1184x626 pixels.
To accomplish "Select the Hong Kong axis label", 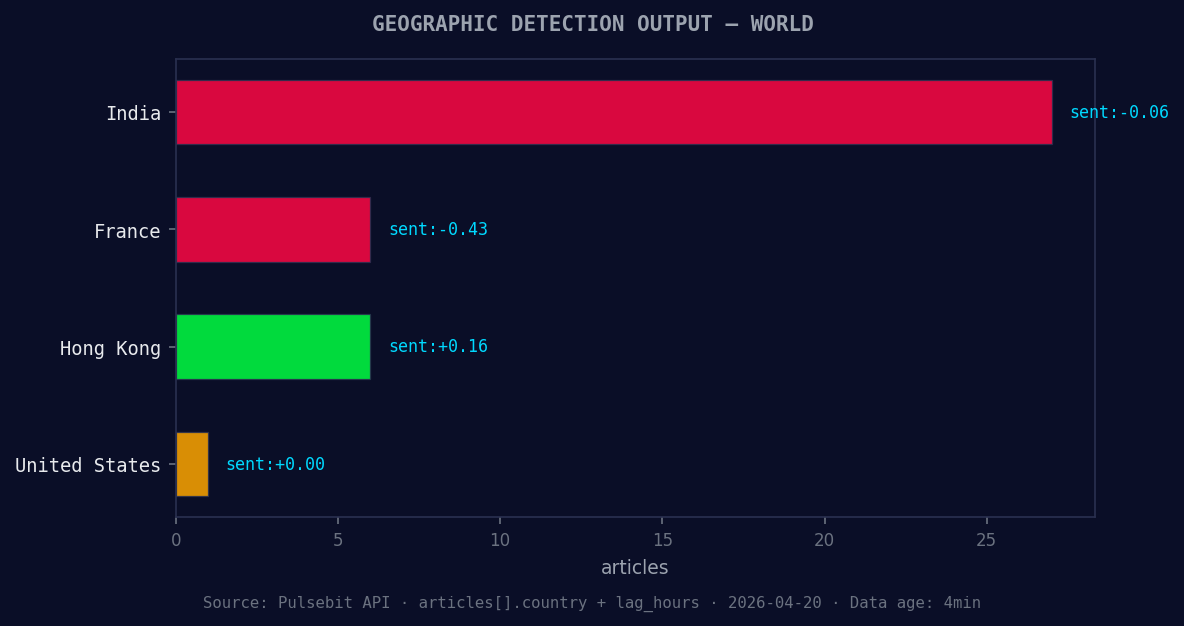I will [110, 347].
